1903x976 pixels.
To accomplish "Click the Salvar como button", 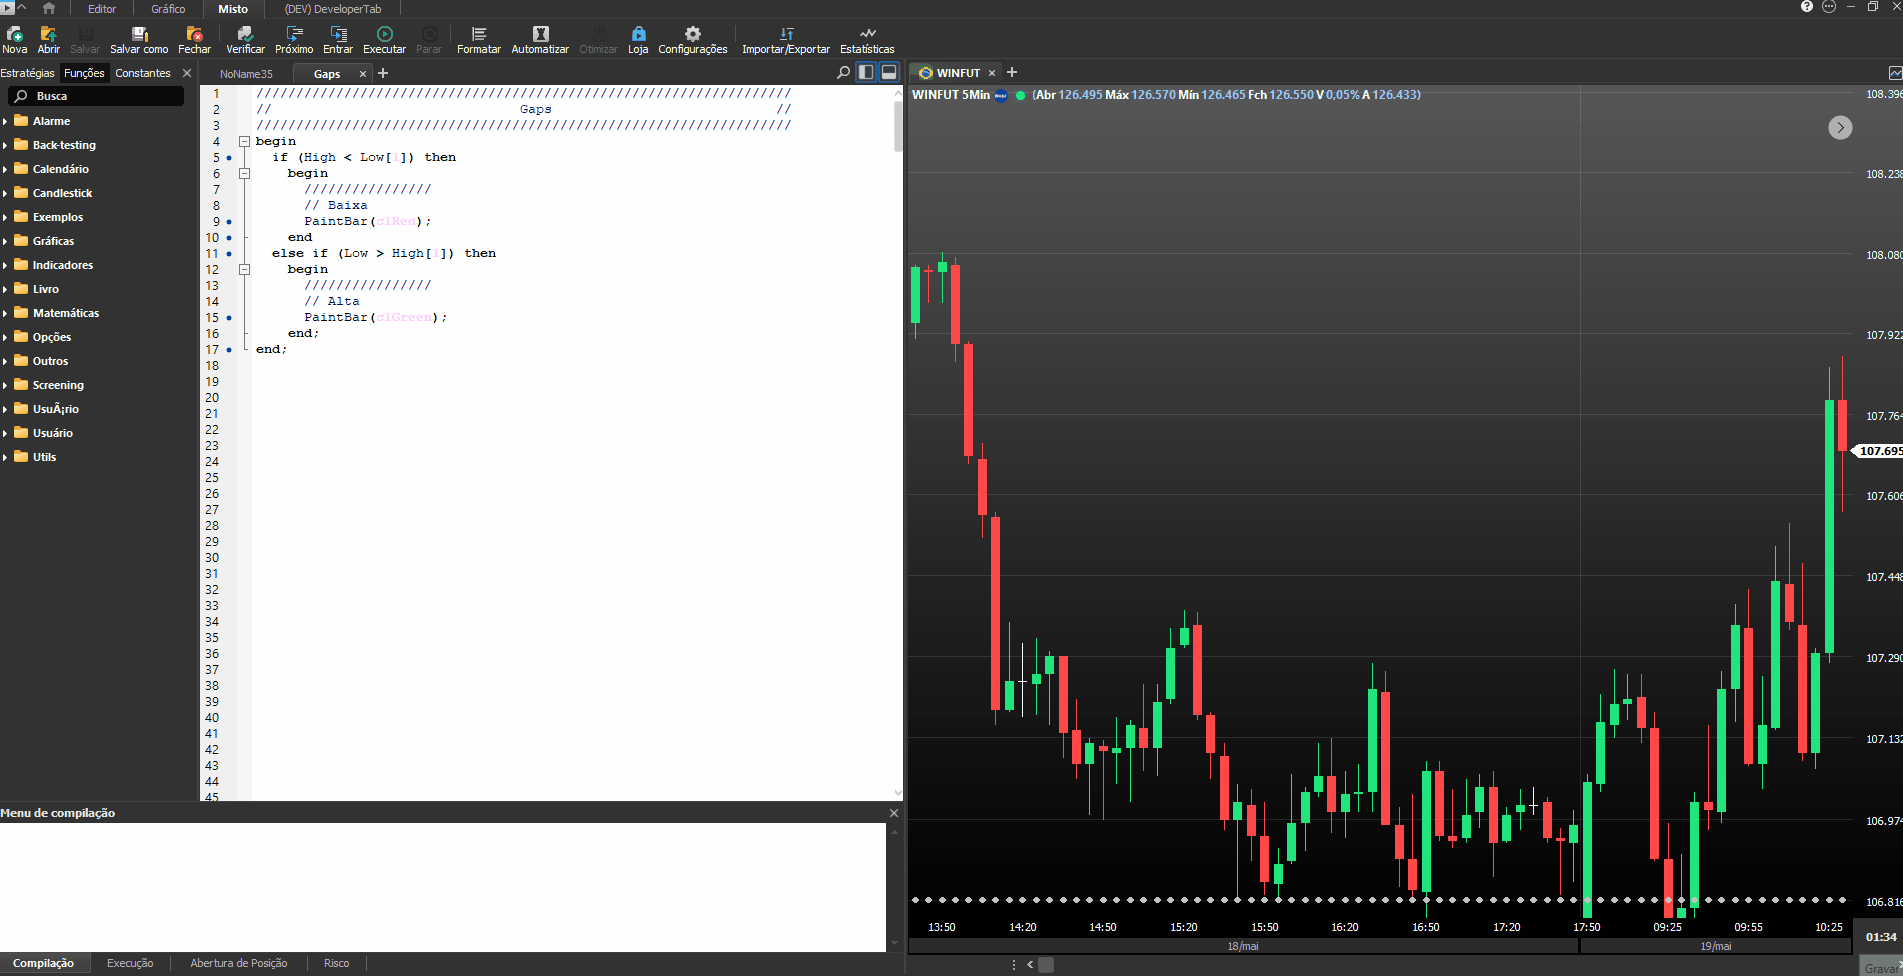I will pyautogui.click(x=139, y=40).
